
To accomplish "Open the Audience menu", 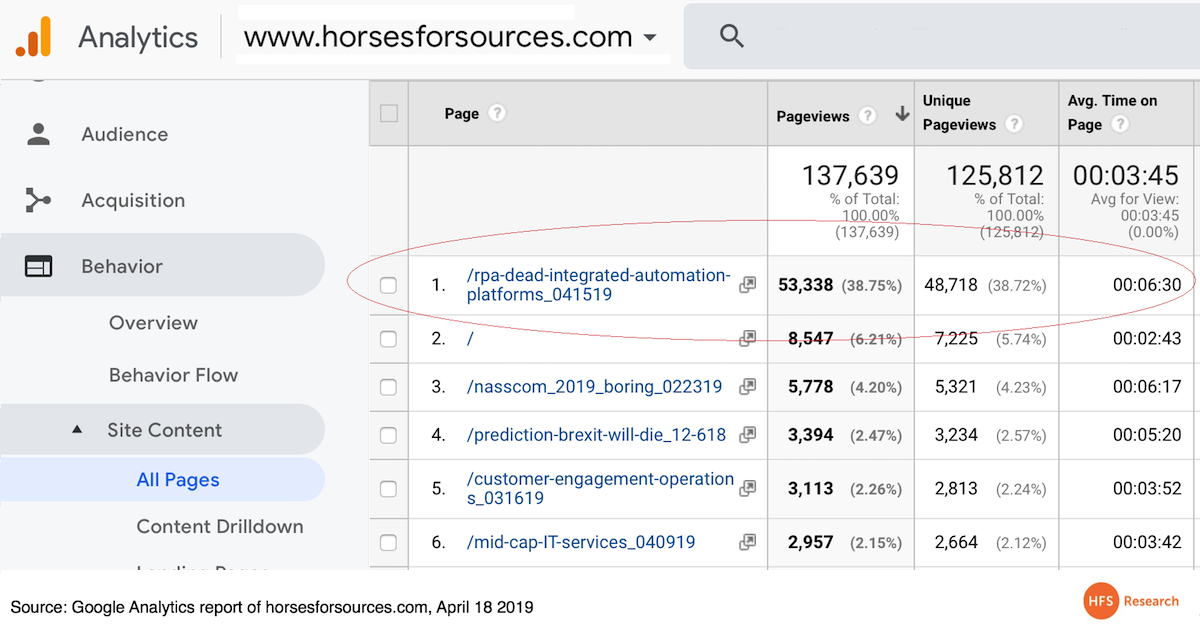I will (x=125, y=134).
